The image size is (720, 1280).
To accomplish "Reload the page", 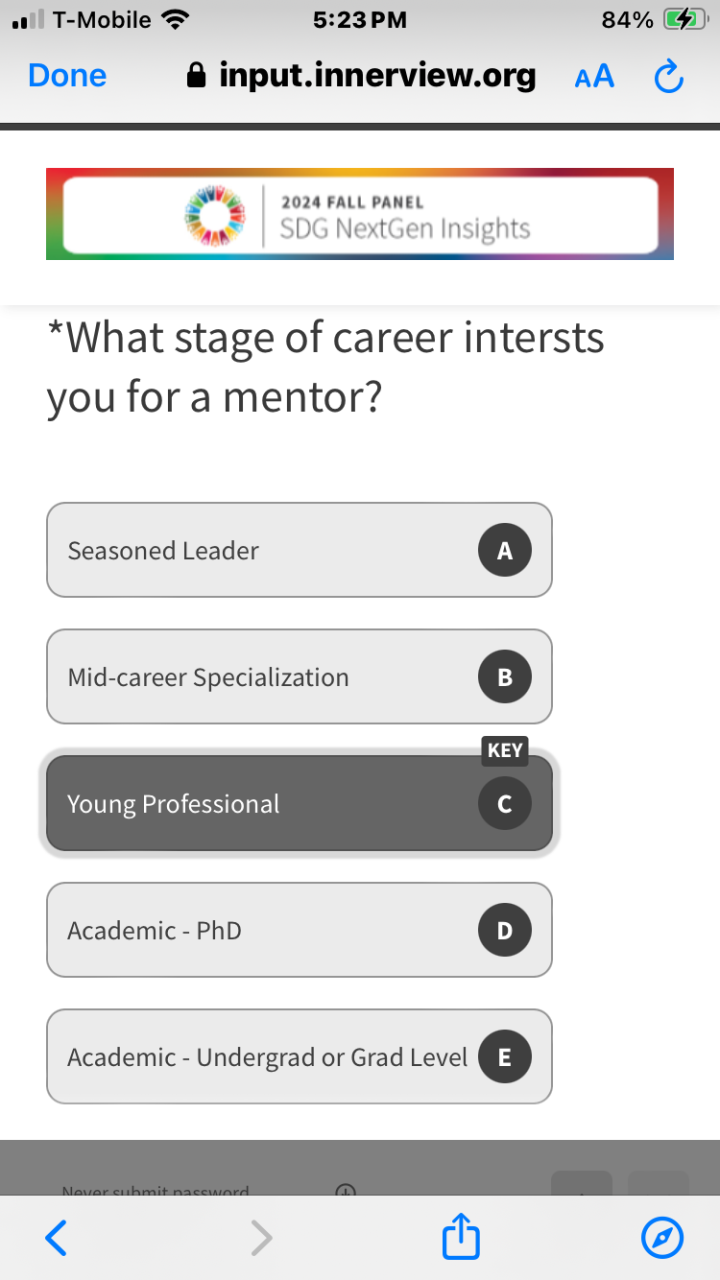I will 668,76.
